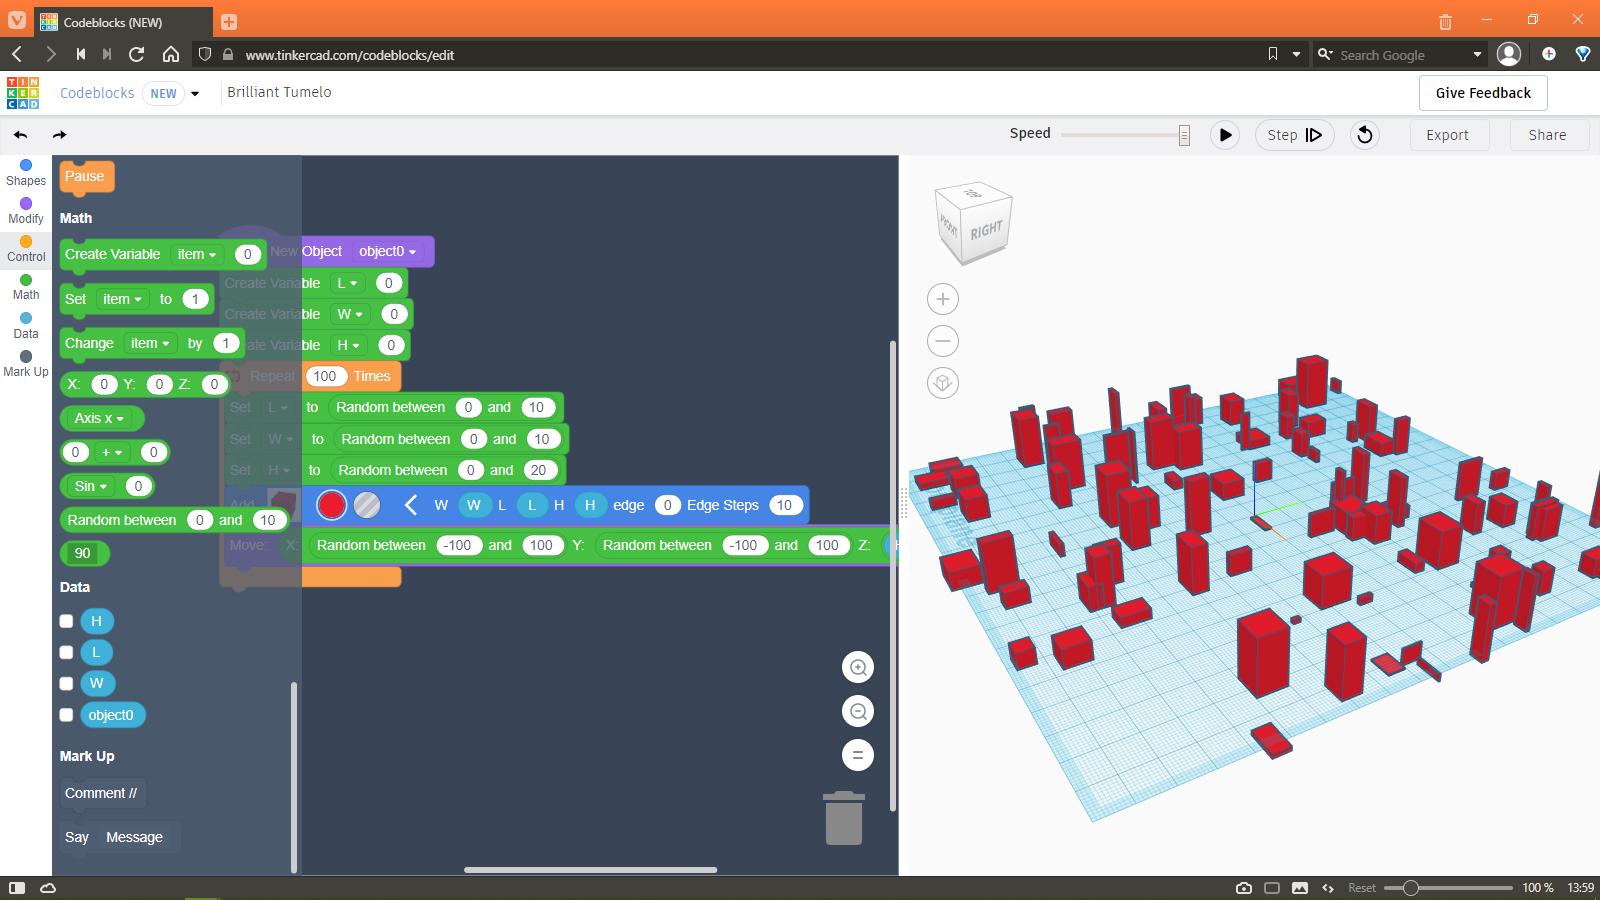Open the Mark Up block category
The width and height of the screenshot is (1600, 900).
click(x=26, y=364)
